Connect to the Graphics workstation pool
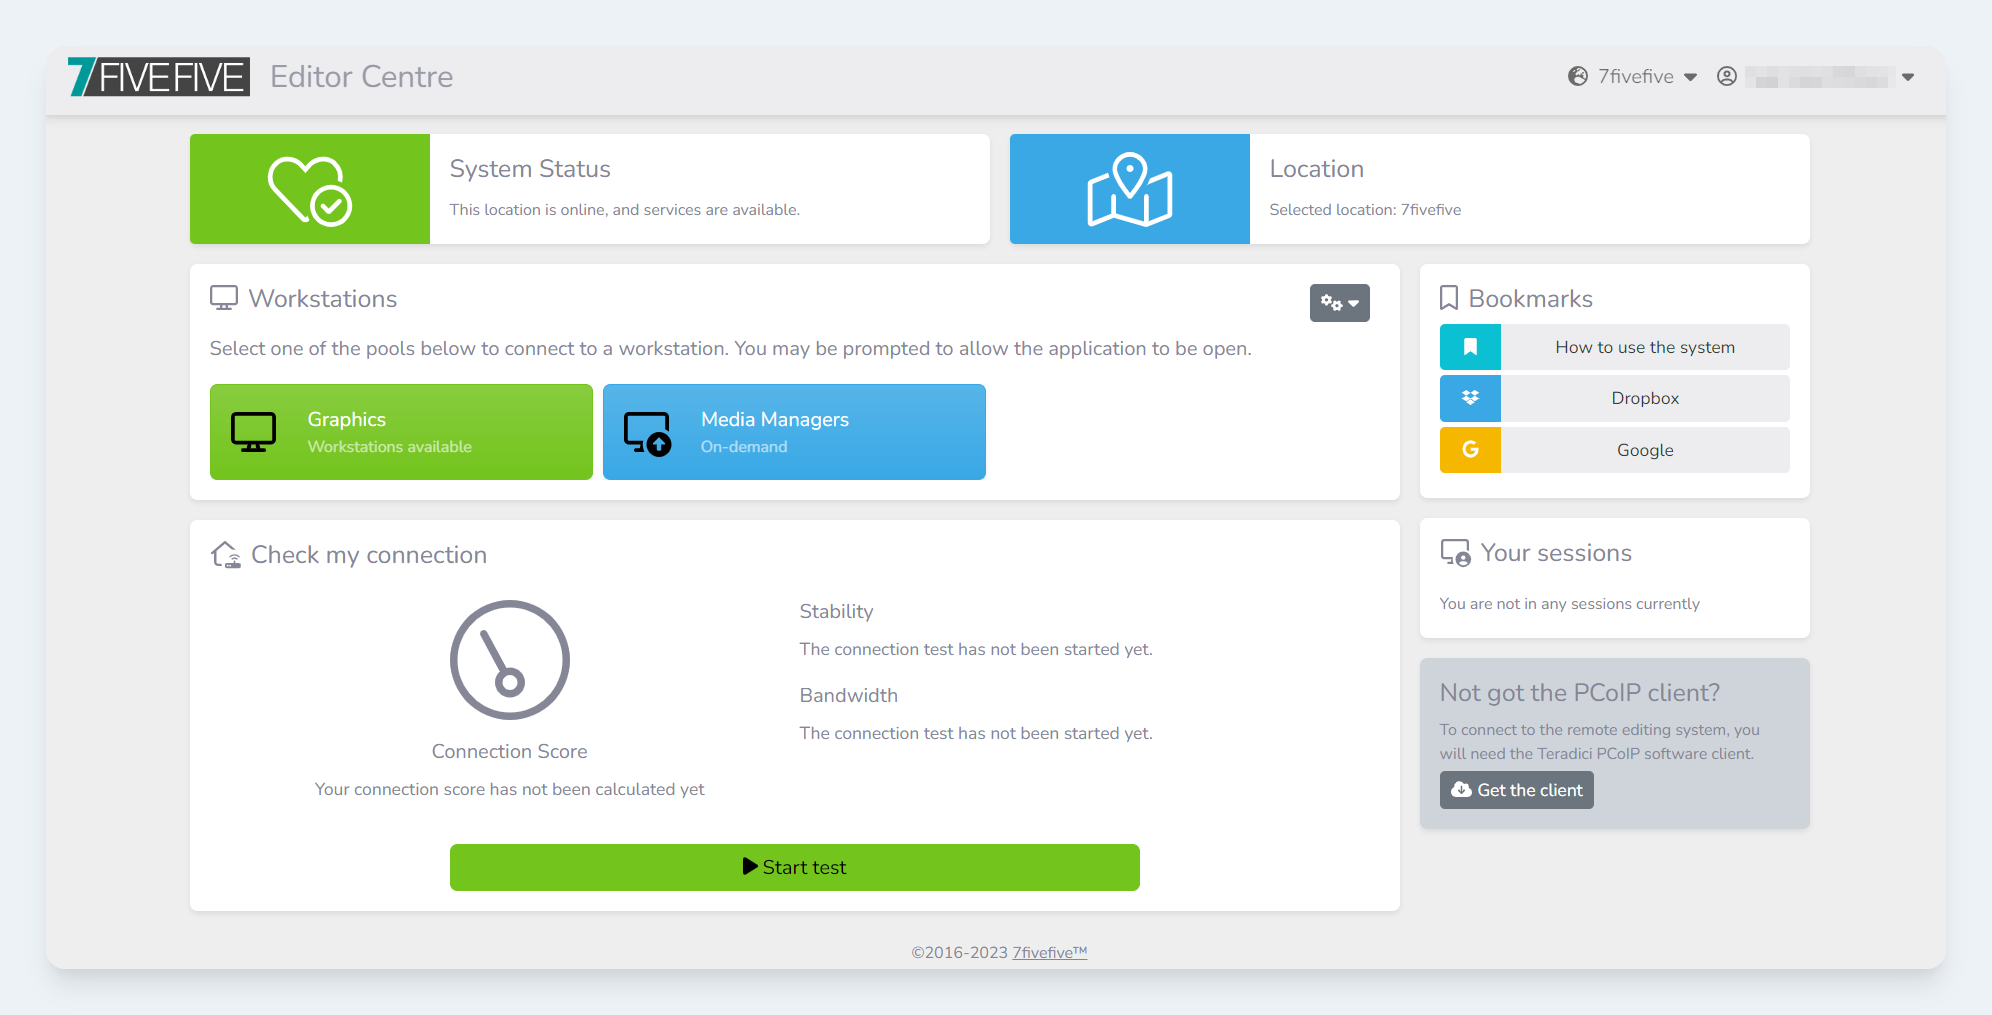The width and height of the screenshot is (1992, 1015). tap(401, 432)
